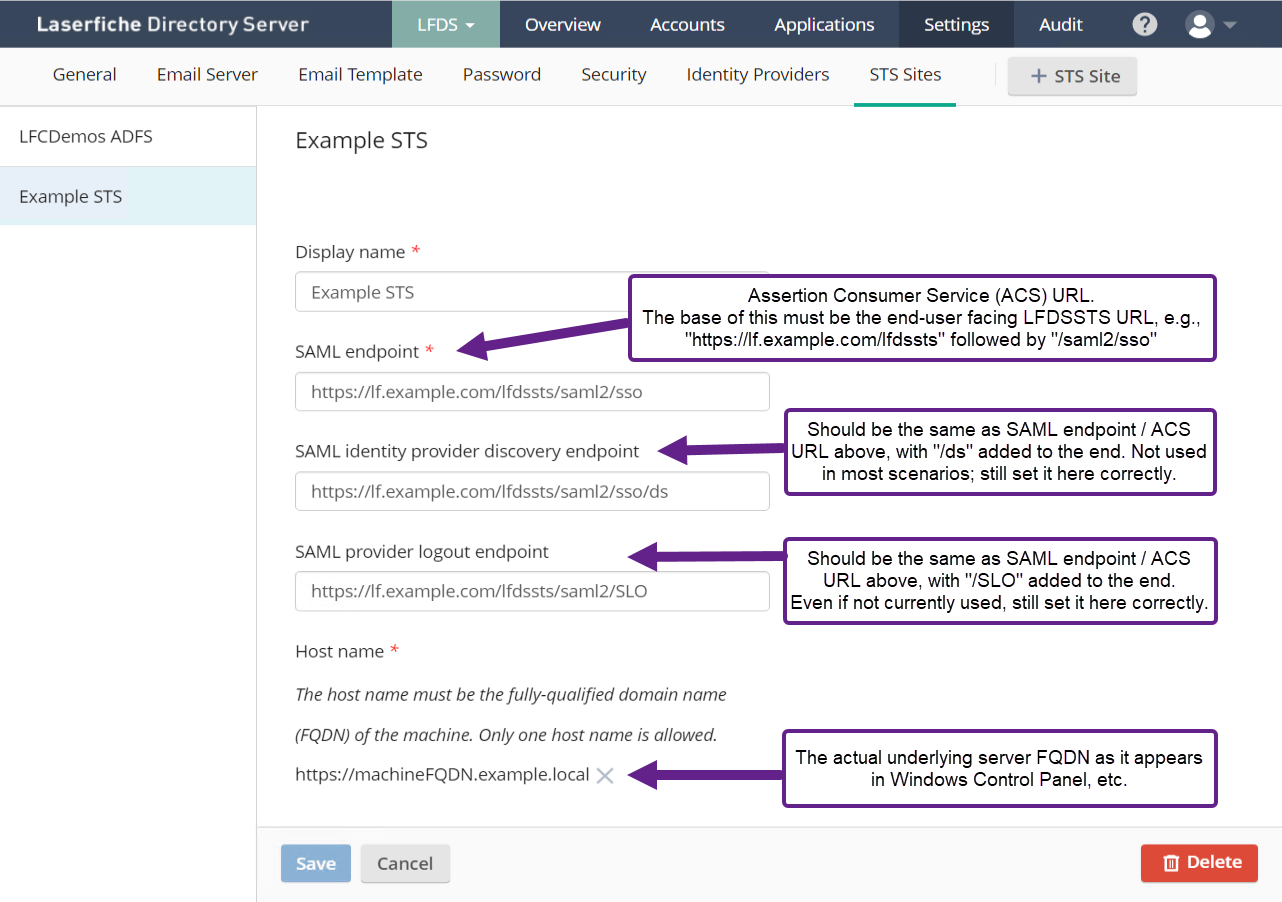Click the SAML endpoint input field
Viewport: 1282px width, 902px height.
point(532,392)
